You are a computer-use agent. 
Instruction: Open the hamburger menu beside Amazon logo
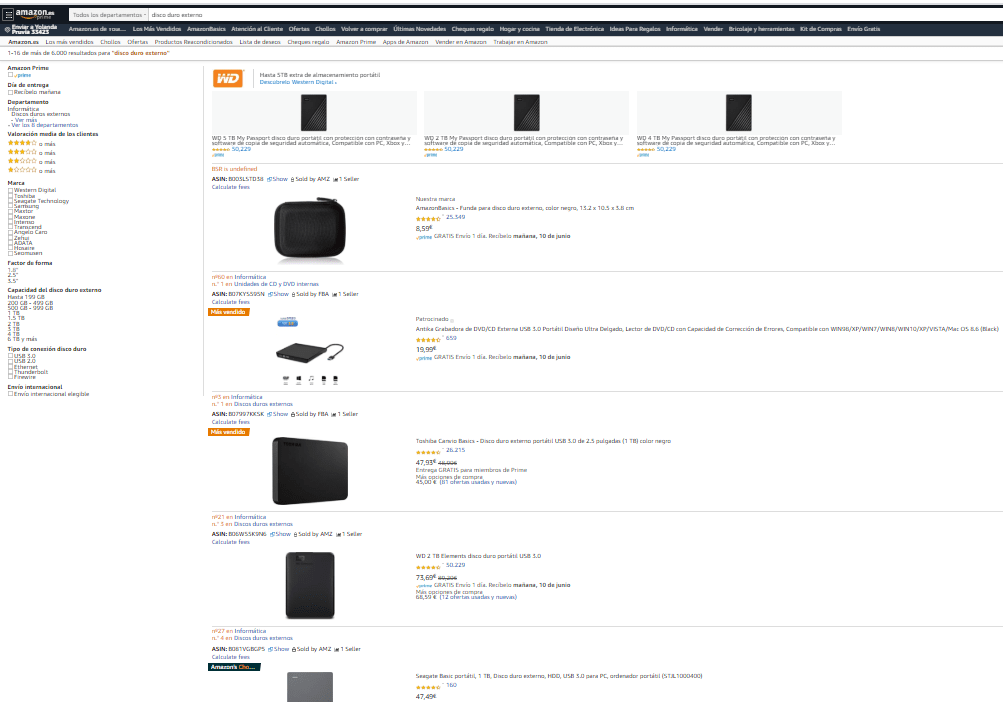tap(8, 14)
